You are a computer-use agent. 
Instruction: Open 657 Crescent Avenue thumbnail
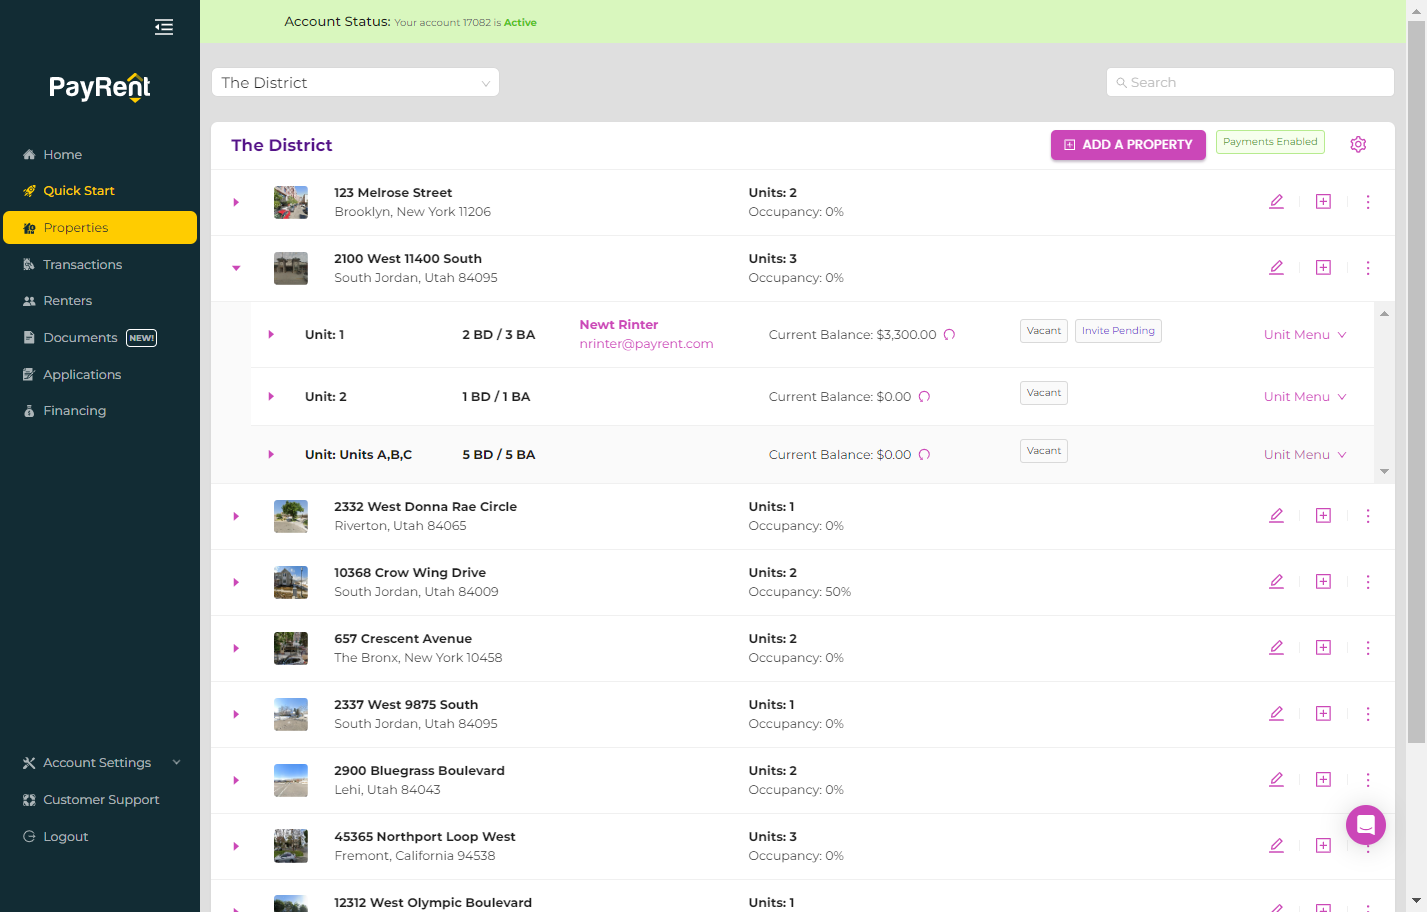click(291, 648)
